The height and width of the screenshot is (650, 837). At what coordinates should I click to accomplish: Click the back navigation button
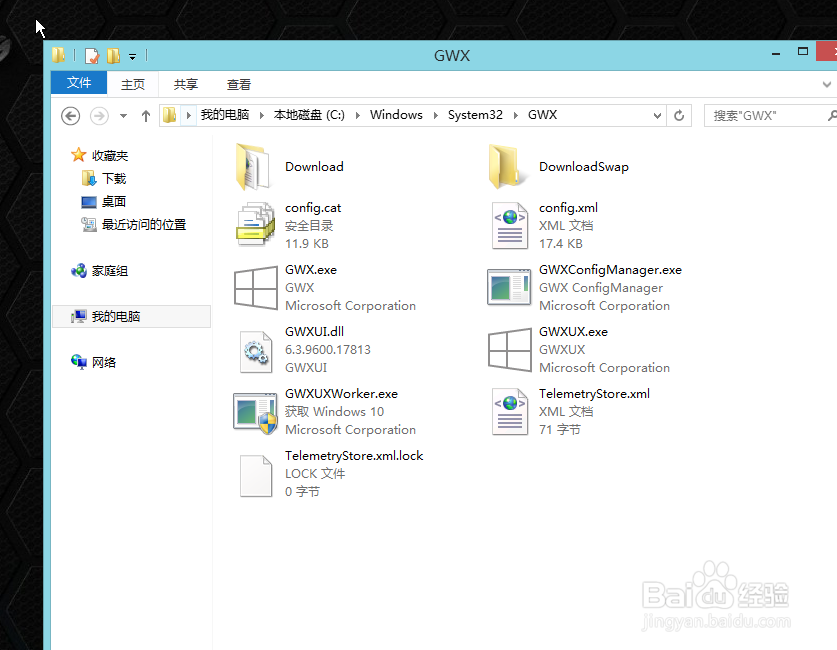(69, 115)
